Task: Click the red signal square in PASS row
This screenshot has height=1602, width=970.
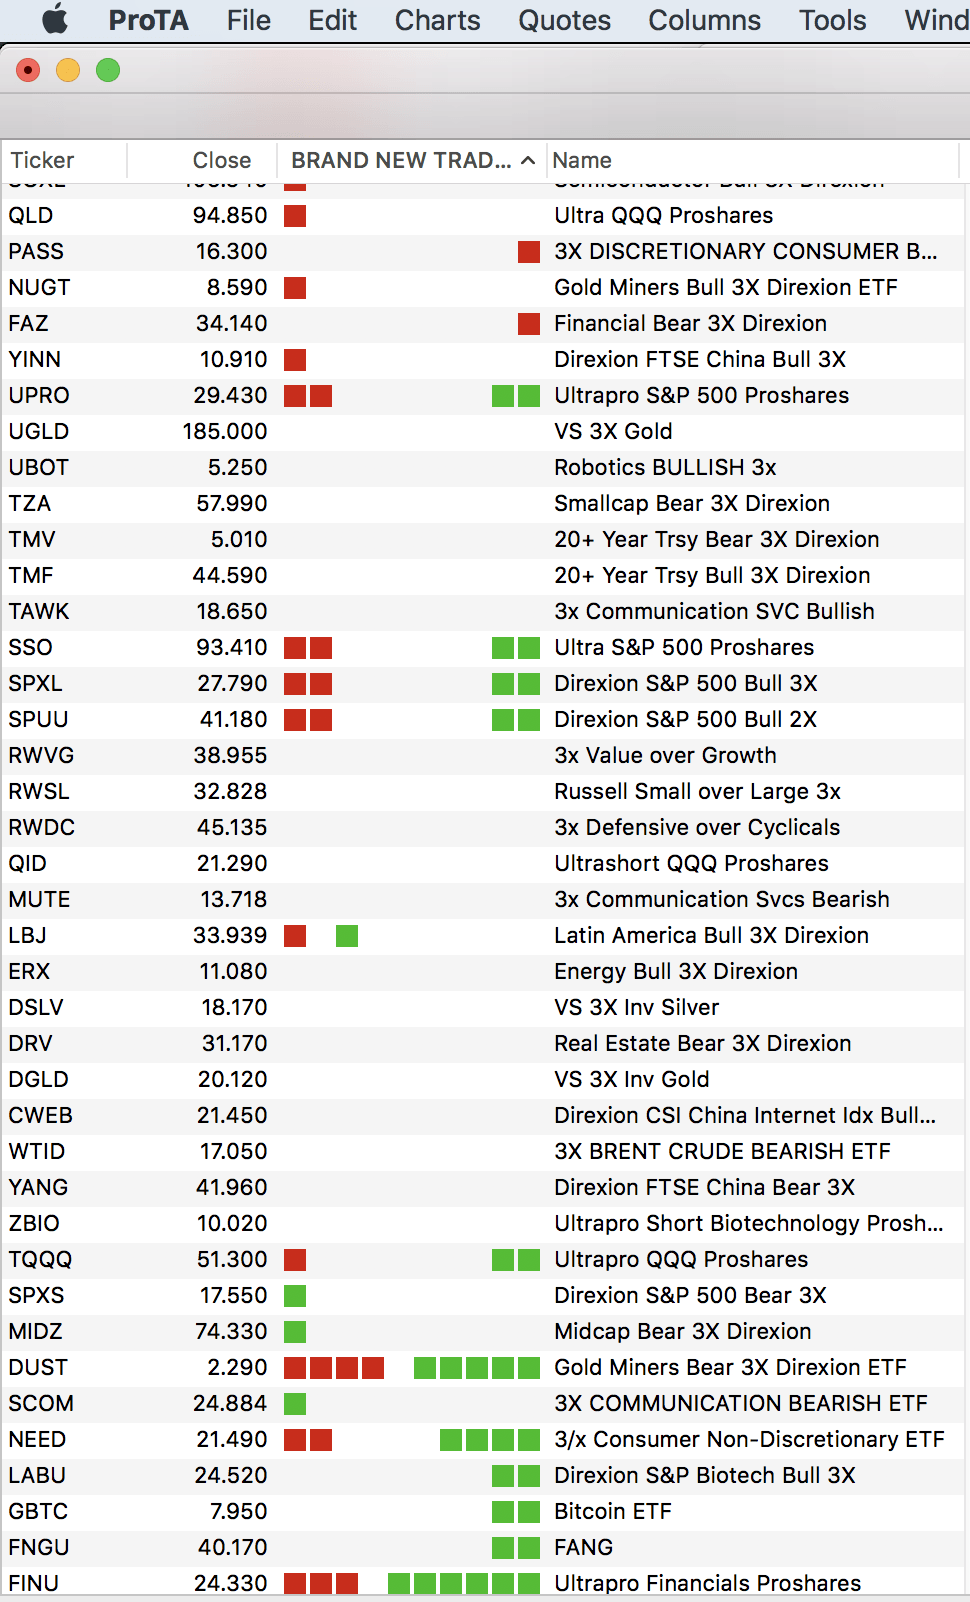Action: tap(529, 252)
